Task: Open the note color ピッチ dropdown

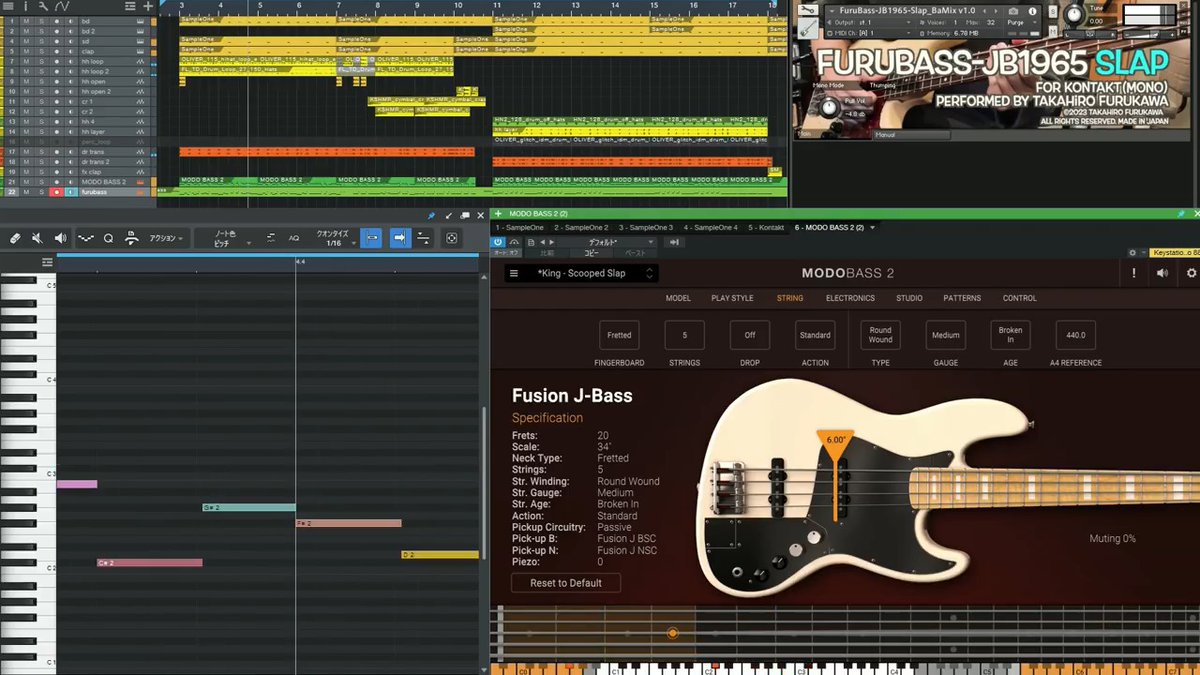Action: tap(222, 238)
